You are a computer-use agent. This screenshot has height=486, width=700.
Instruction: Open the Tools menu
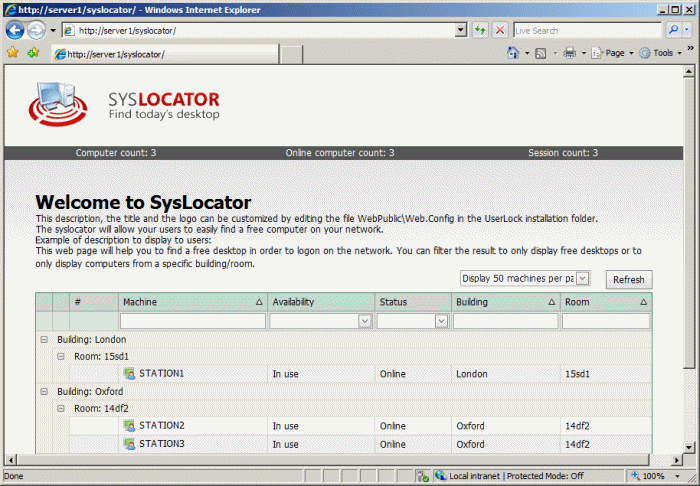click(660, 53)
